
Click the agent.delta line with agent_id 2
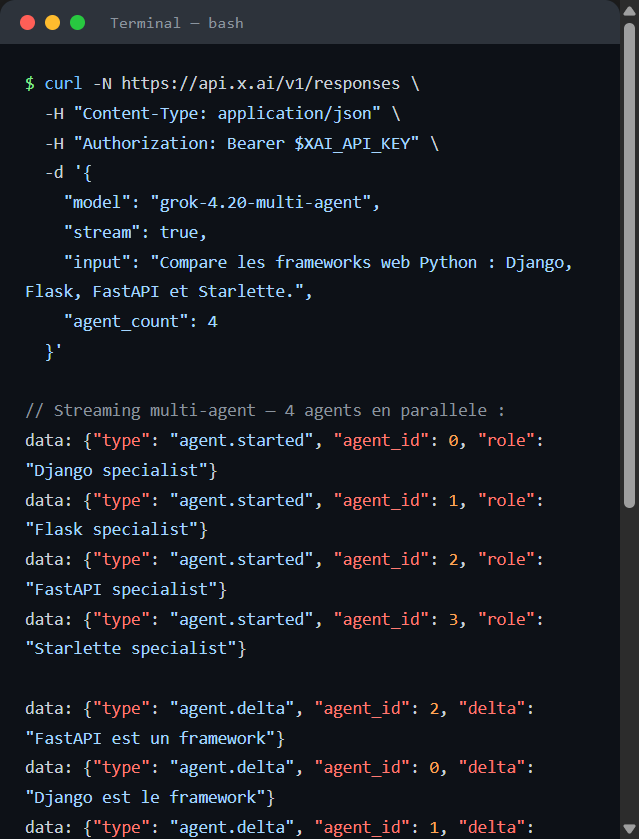(279, 709)
